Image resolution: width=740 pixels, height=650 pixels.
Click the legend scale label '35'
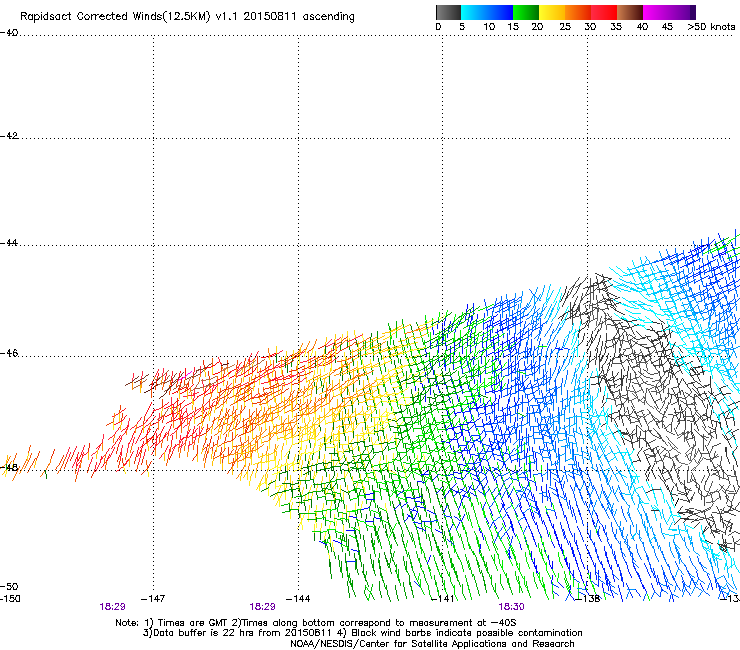[616, 27]
